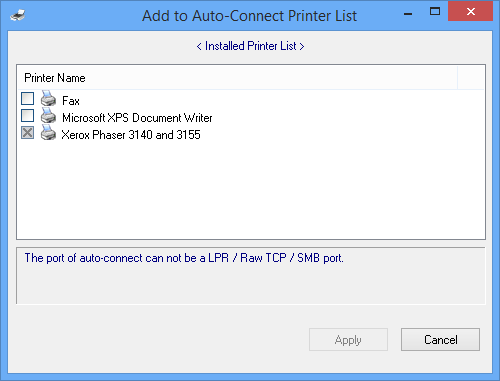This screenshot has width=500, height=381.
Task: Click the right angle bracket after List
Action: point(302,46)
